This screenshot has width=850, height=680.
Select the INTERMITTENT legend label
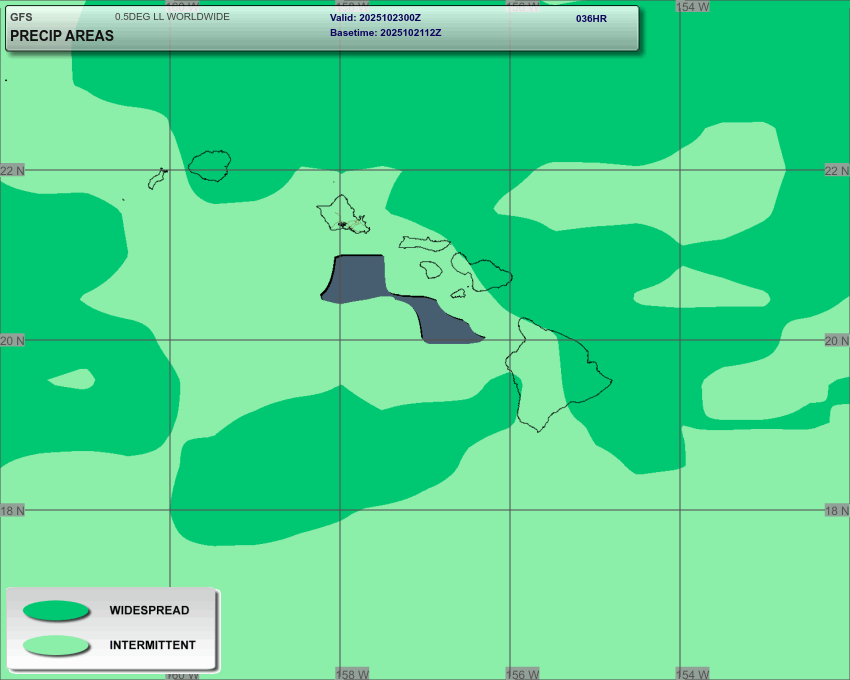(x=152, y=645)
